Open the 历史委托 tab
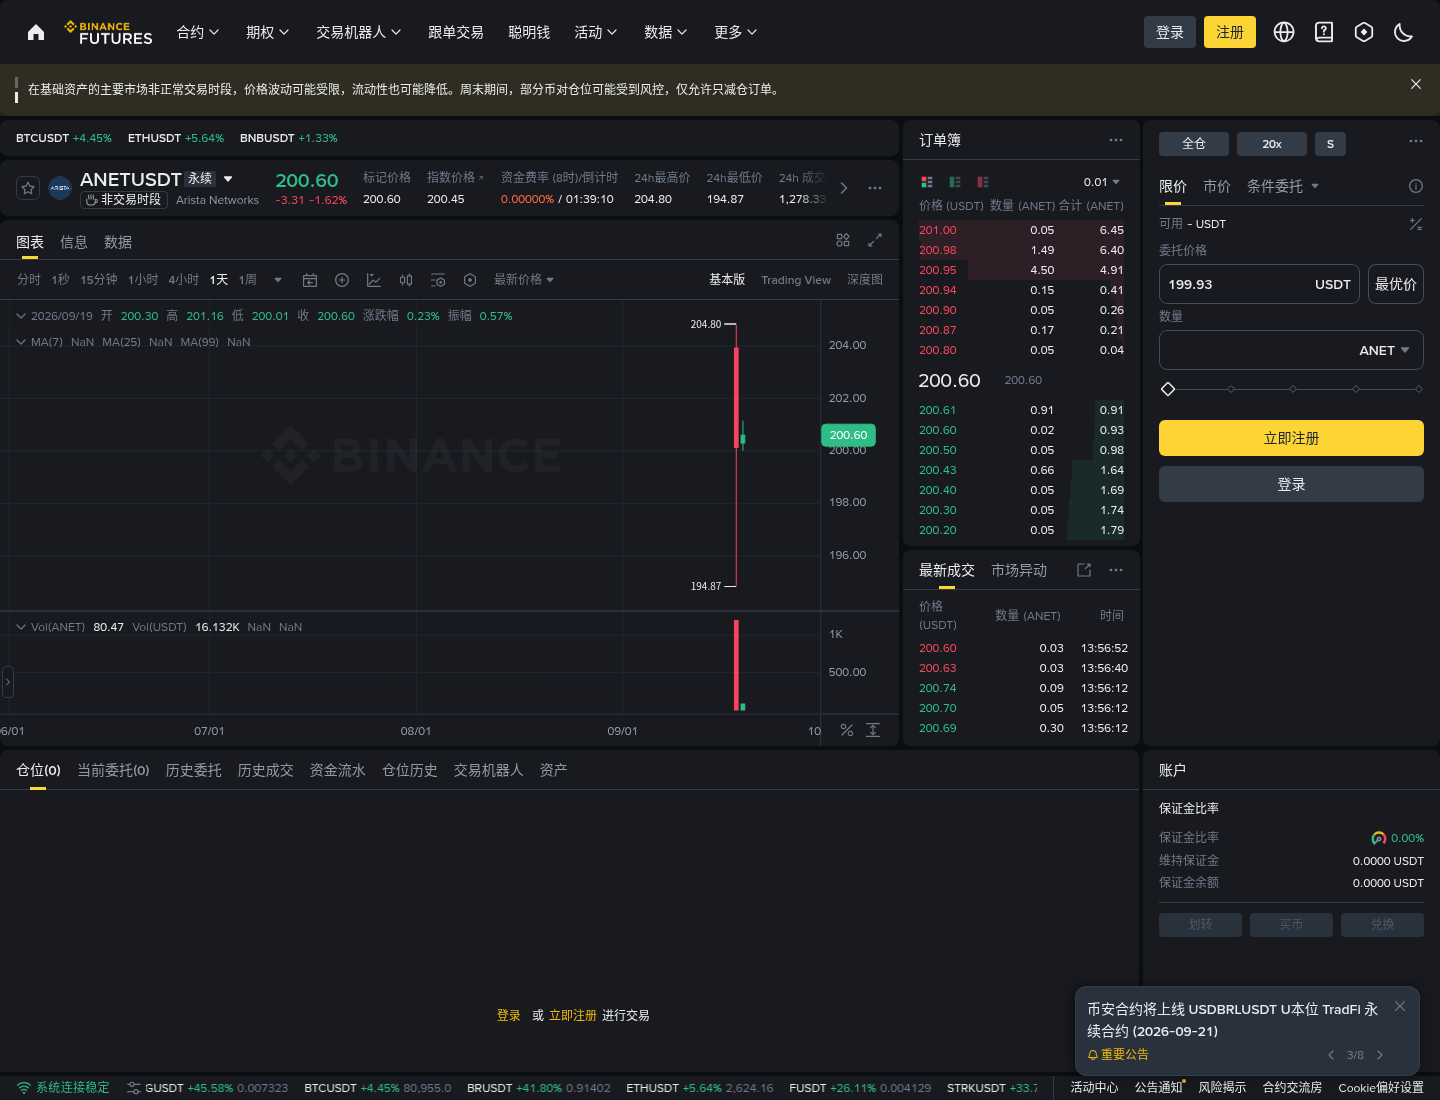Image resolution: width=1440 pixels, height=1100 pixels. click(194, 770)
